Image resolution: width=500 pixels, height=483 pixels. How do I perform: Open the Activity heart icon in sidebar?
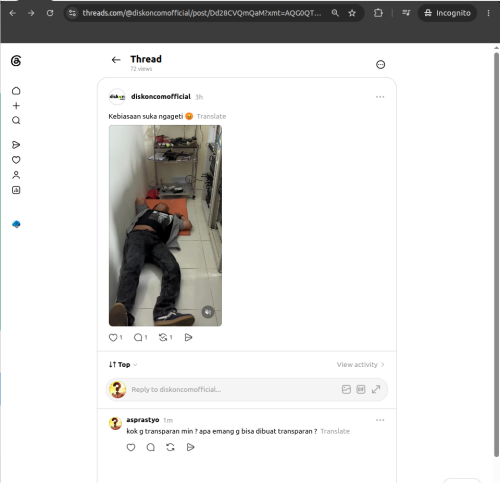click(16, 160)
